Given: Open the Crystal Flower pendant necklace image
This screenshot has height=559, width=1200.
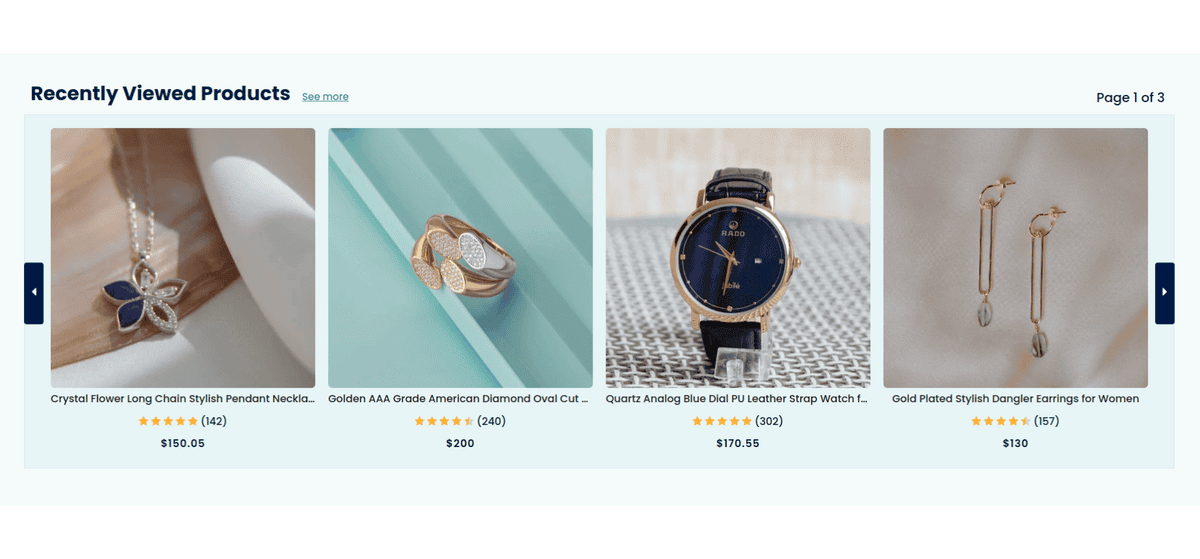Looking at the screenshot, I should point(183,258).
